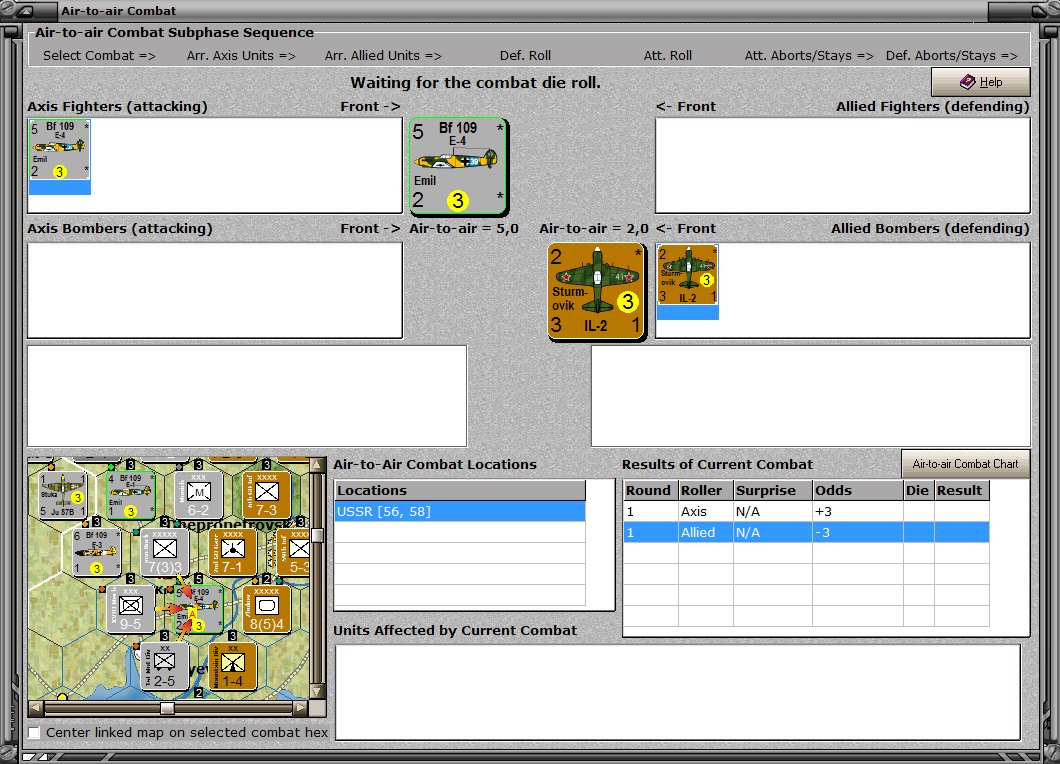This screenshot has width=1060, height=764.
Task: Click the Roller column header
Action: [706, 490]
